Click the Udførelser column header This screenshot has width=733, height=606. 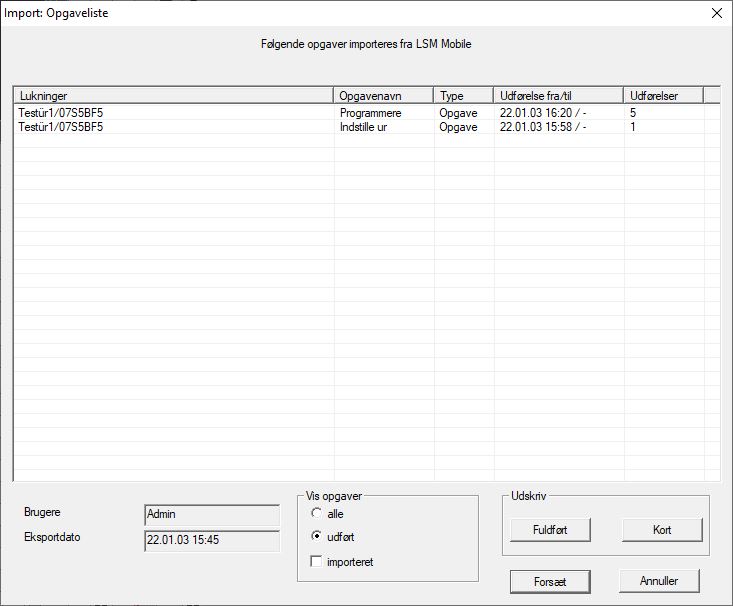[662, 96]
